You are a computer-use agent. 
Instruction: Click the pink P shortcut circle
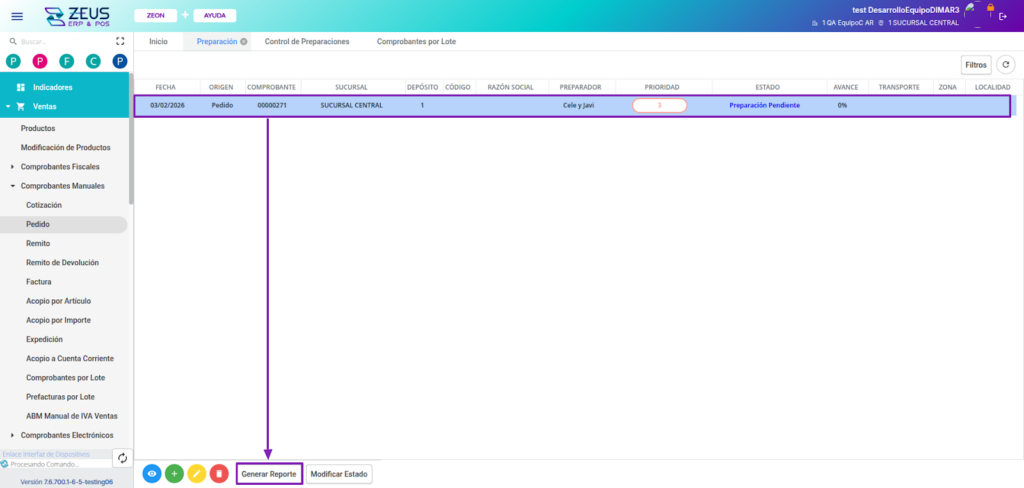pos(40,62)
